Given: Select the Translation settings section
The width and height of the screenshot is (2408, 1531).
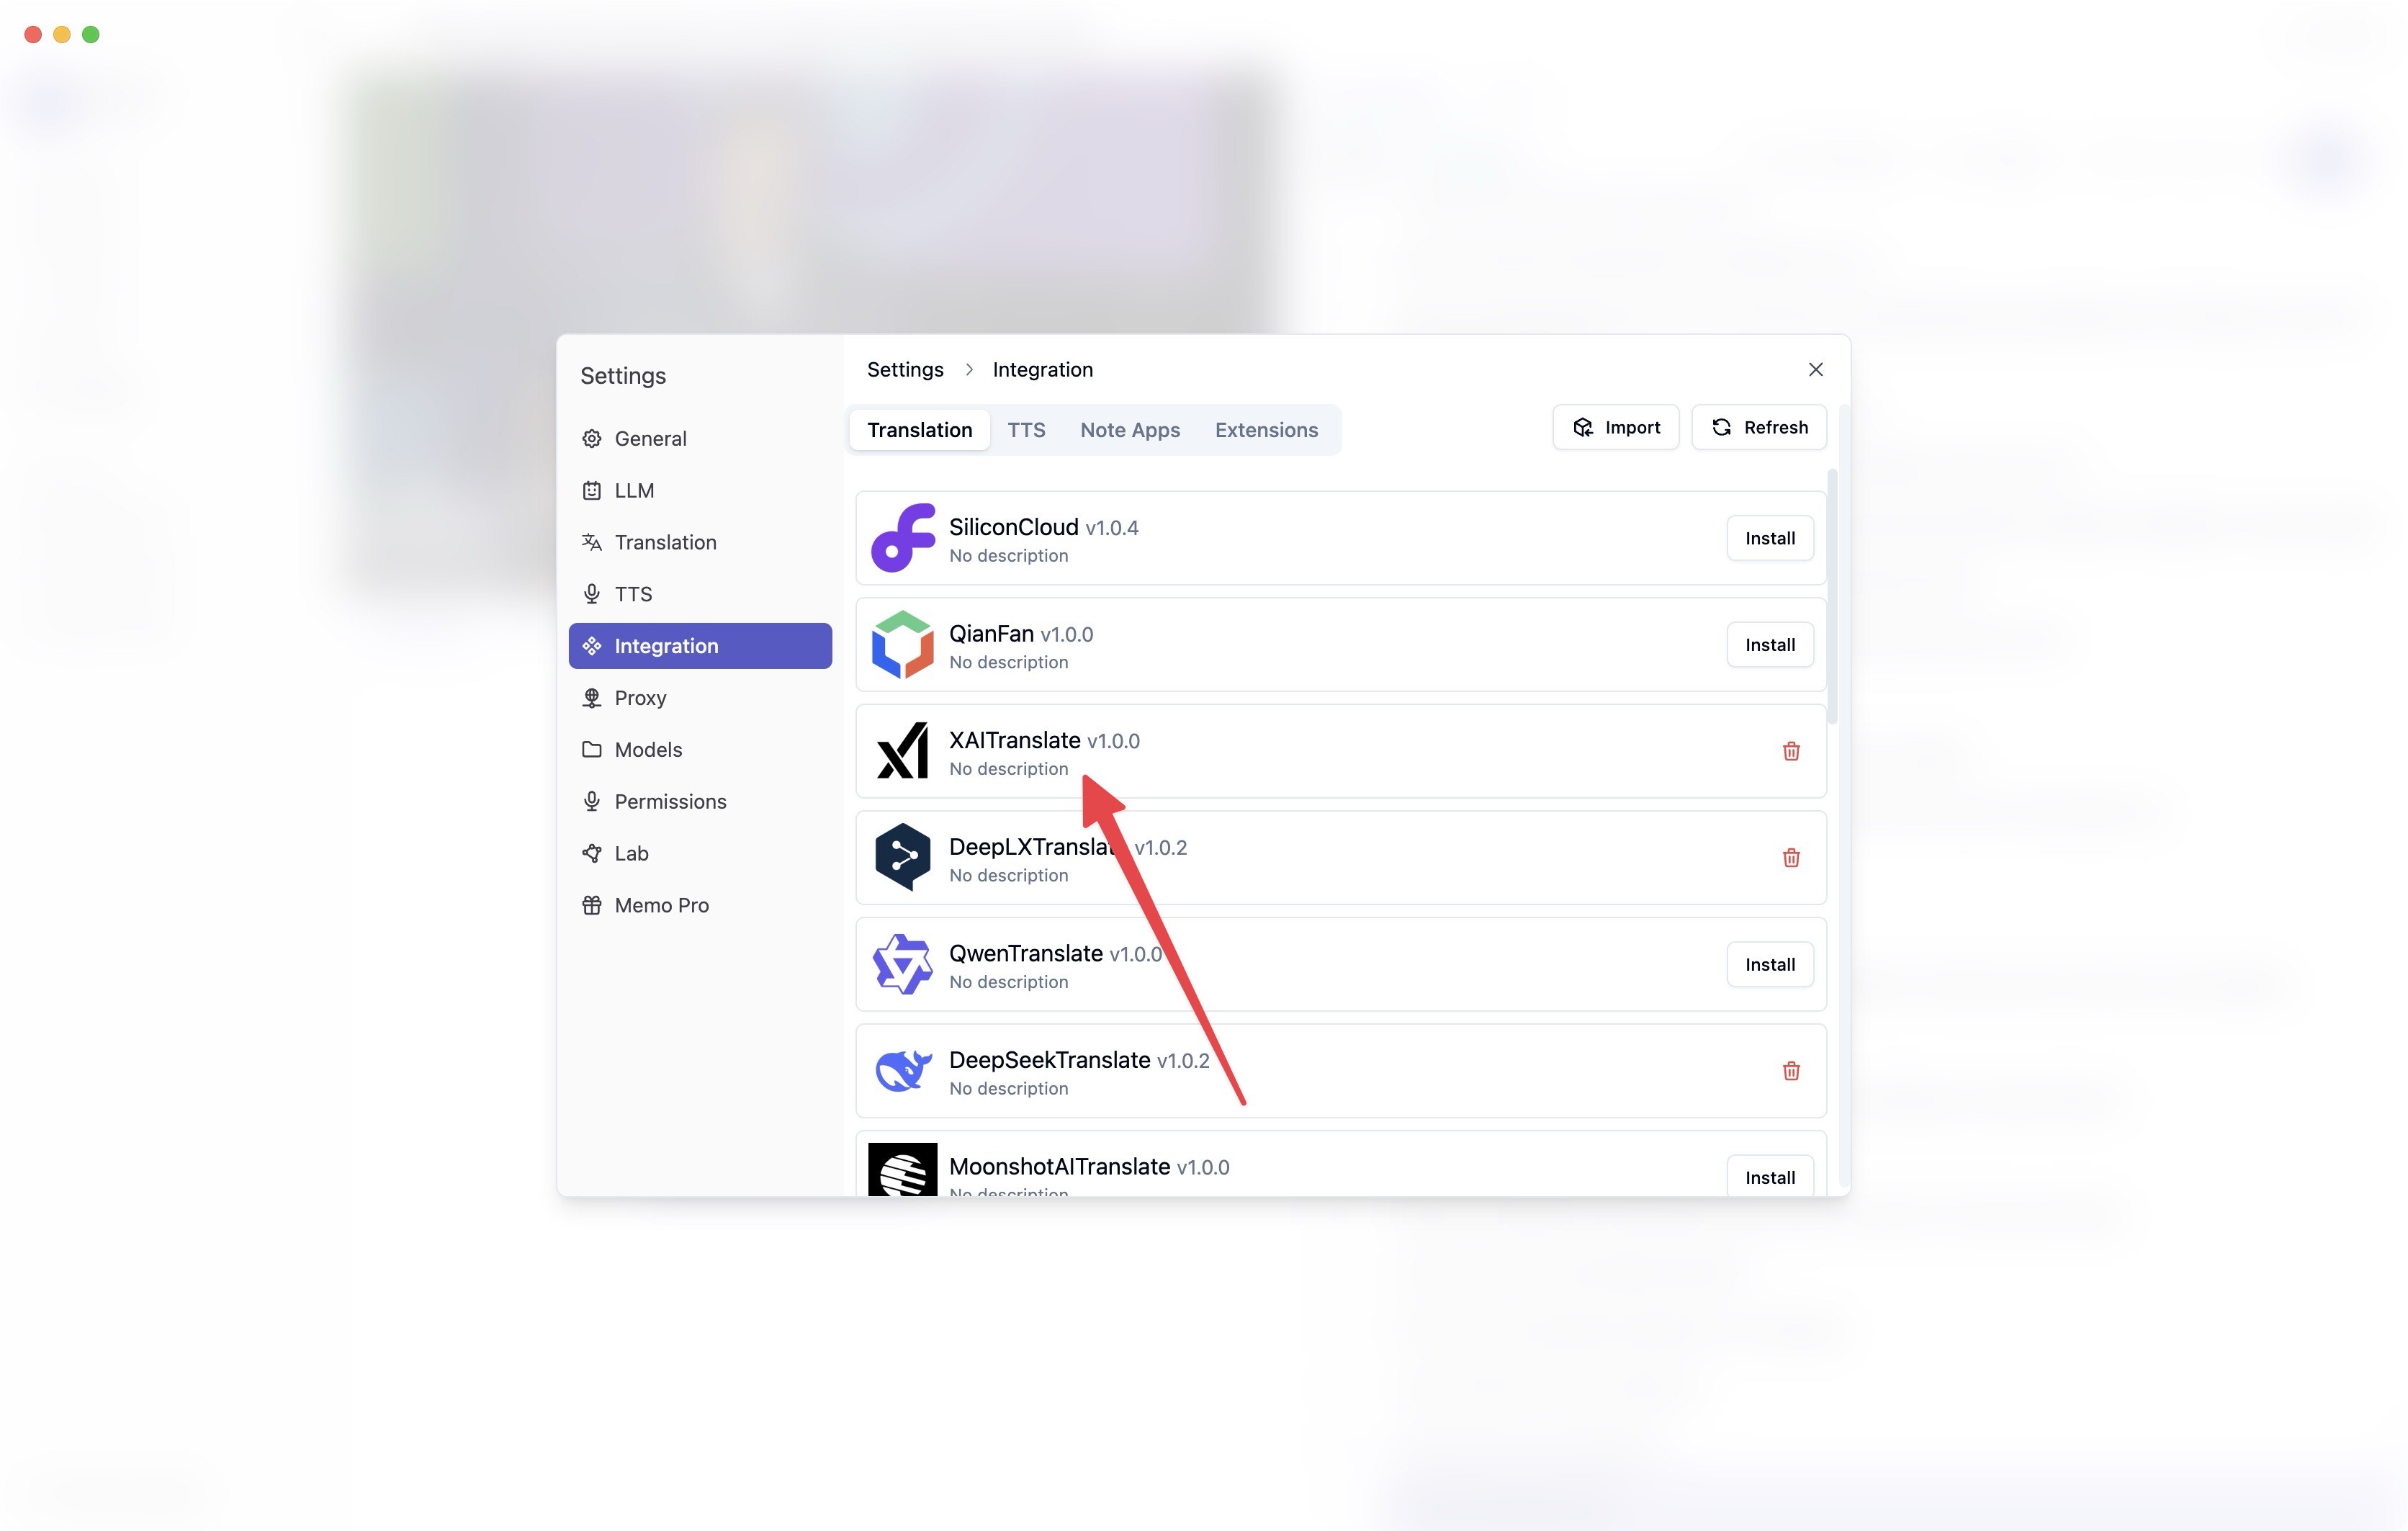Looking at the screenshot, I should pos(665,542).
